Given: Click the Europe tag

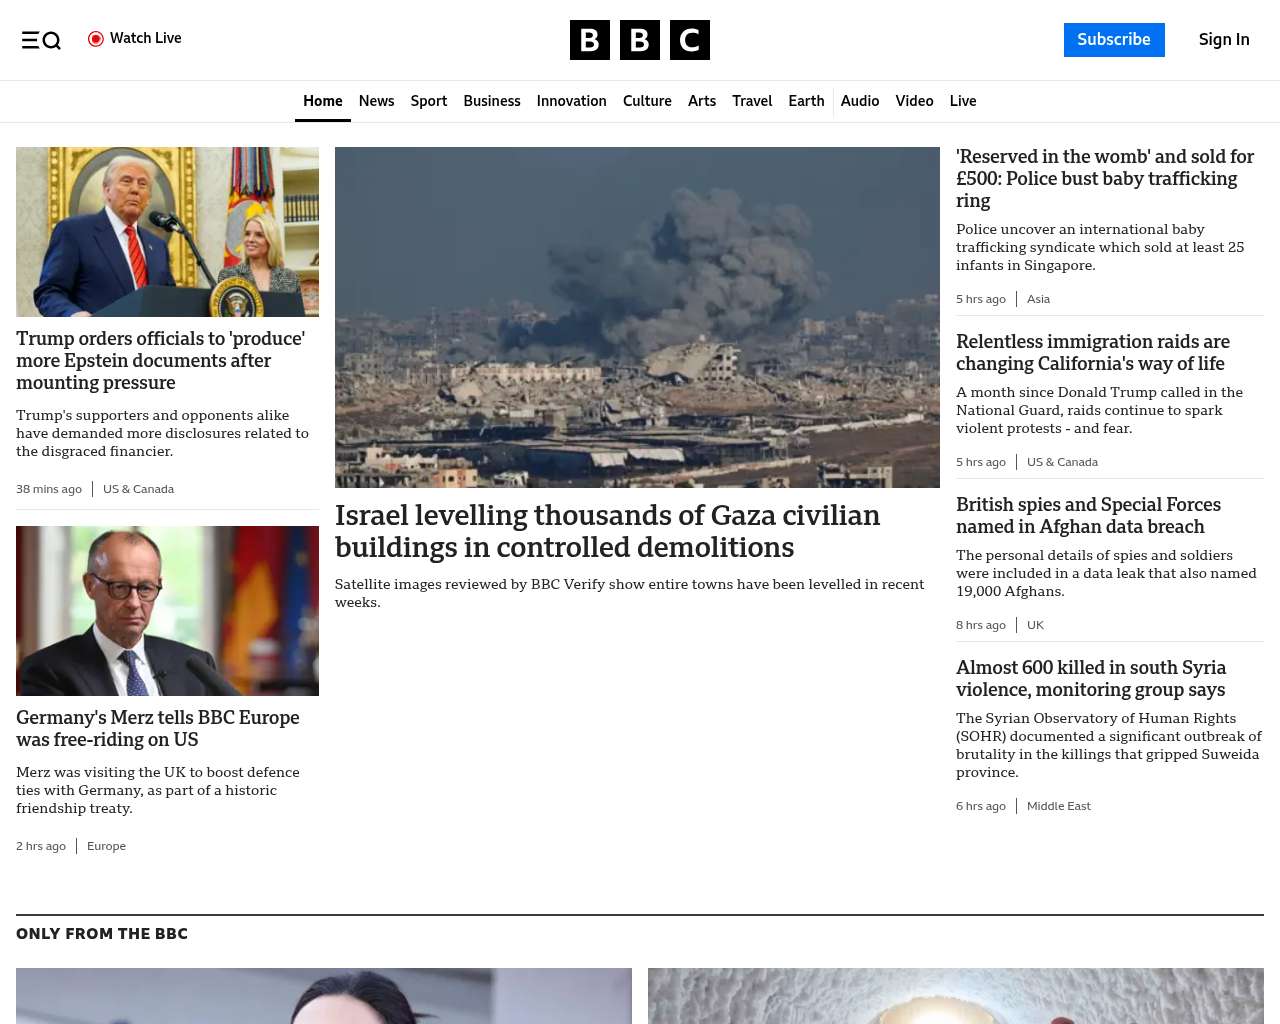Looking at the screenshot, I should 106,846.
